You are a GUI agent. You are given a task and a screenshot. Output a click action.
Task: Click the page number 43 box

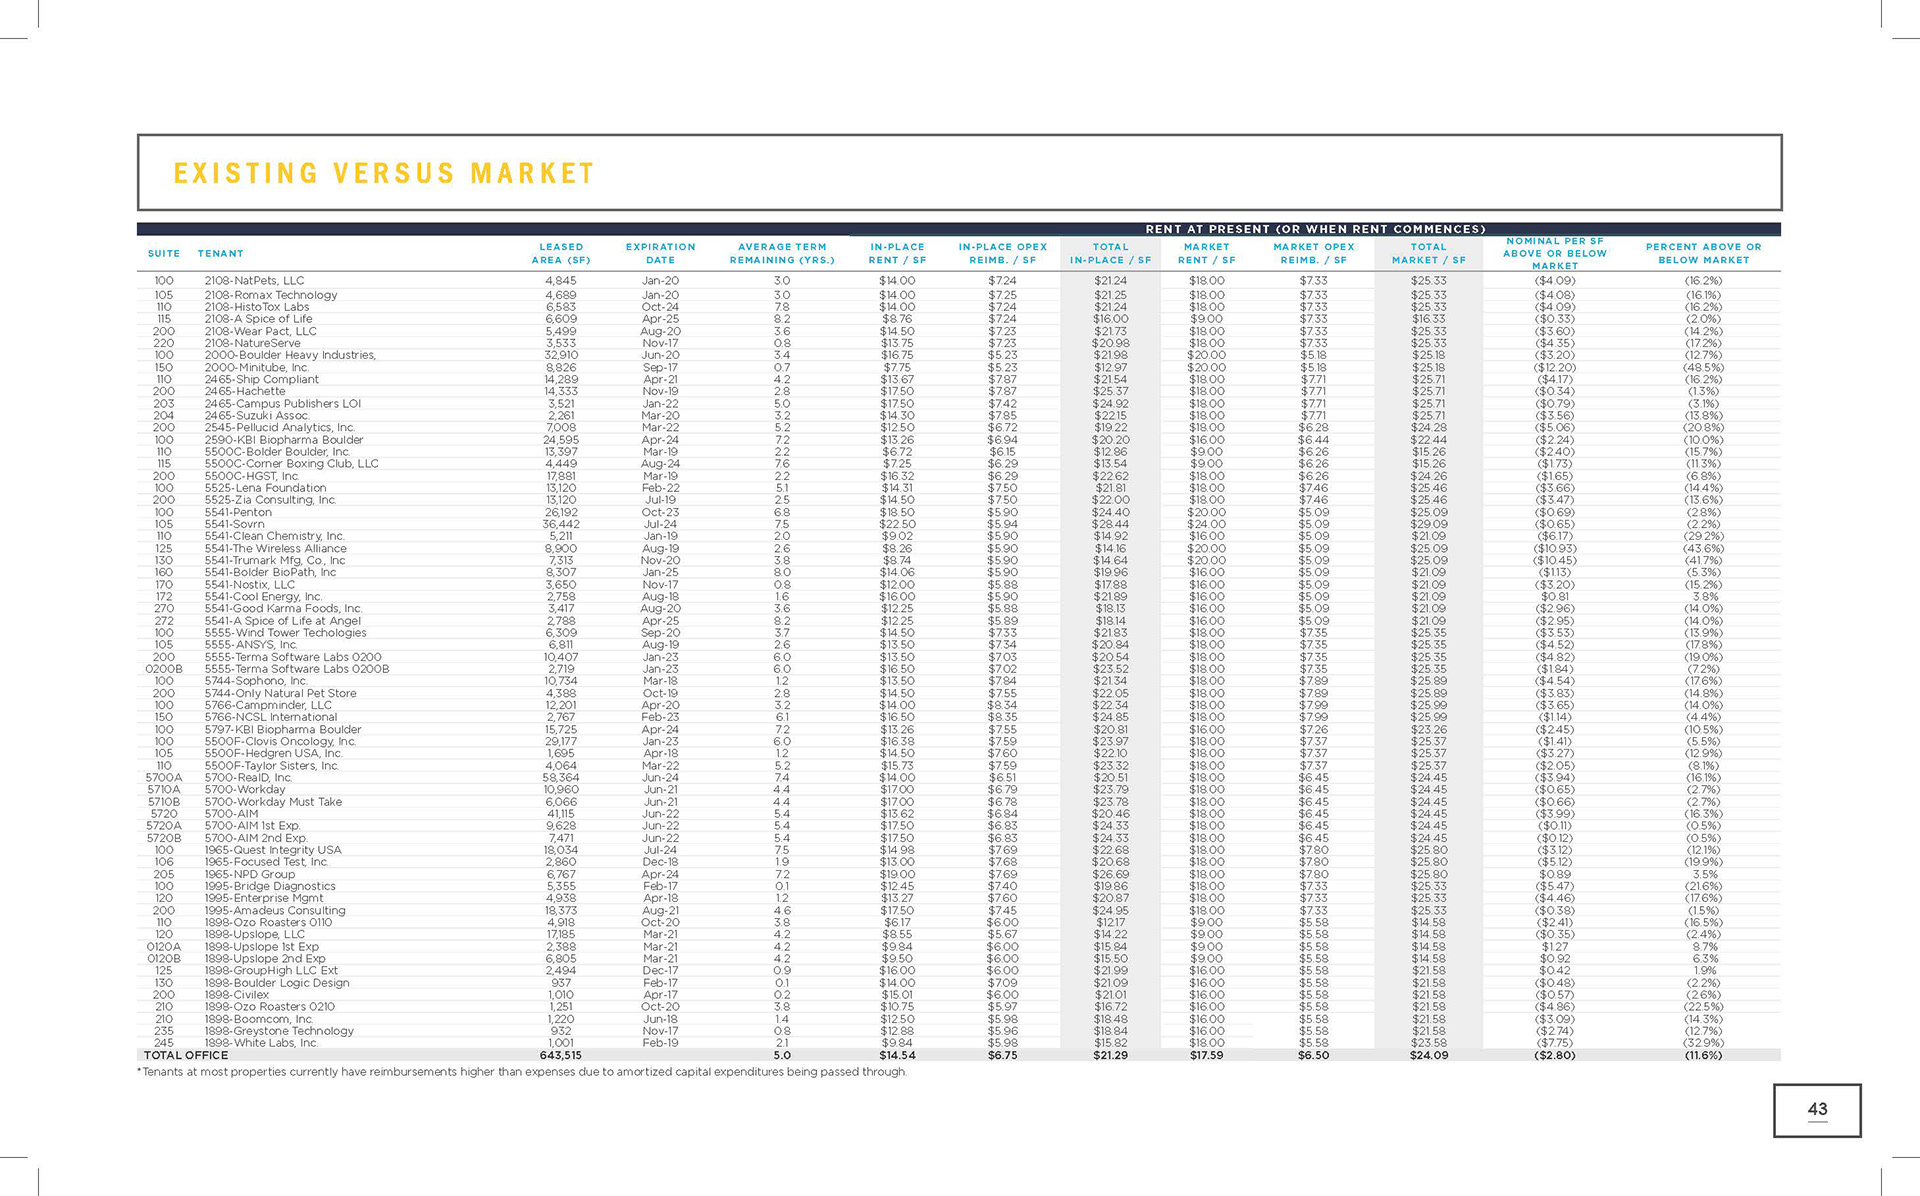tap(1816, 1110)
